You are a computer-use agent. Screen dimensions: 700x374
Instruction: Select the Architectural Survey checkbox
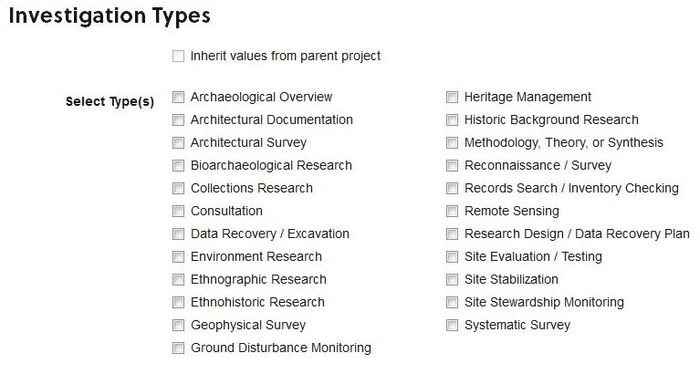(178, 142)
